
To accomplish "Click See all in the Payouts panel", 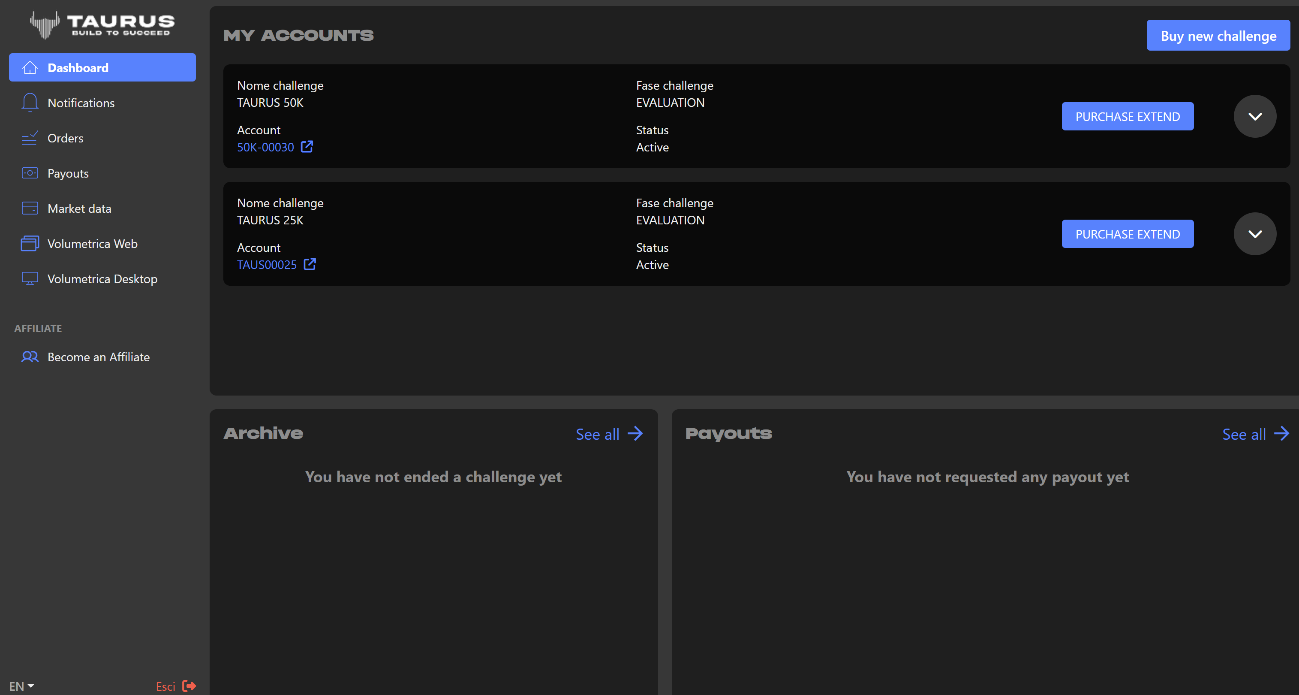I will click(x=1244, y=434).
